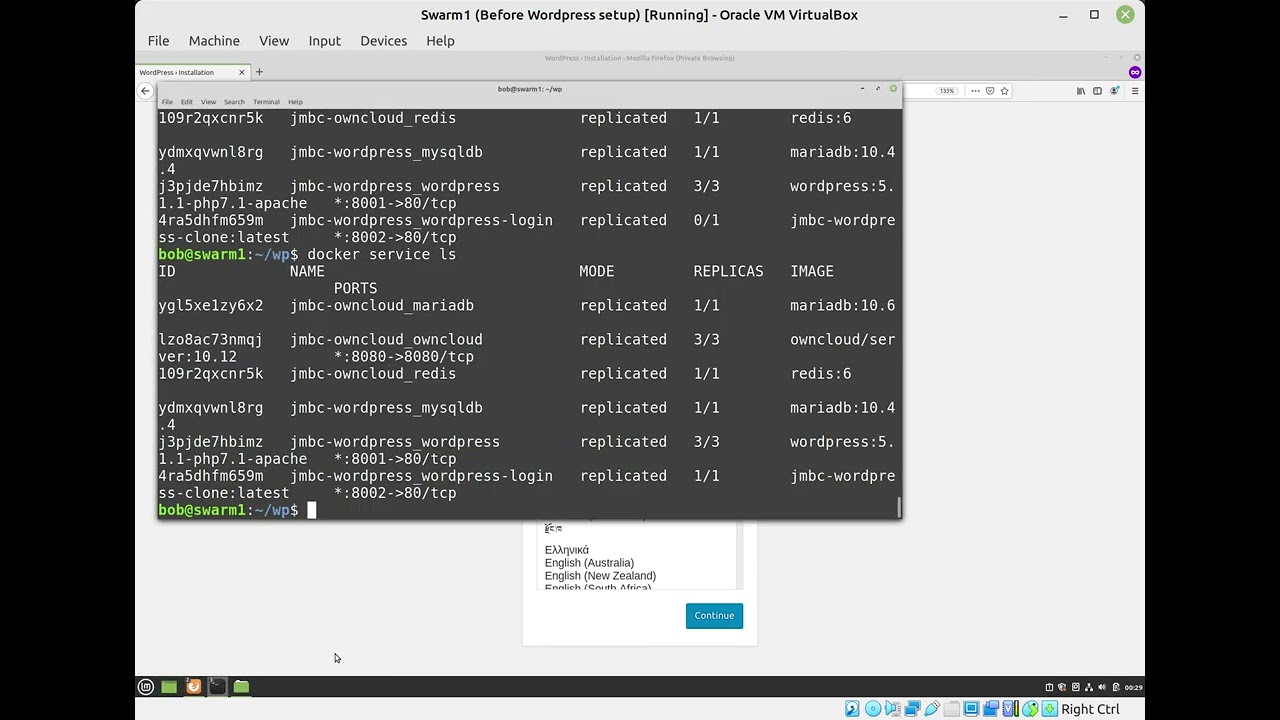Image resolution: width=1280 pixels, height=720 pixels.
Task: Switch to Firefox in the panel
Action: tap(193, 686)
